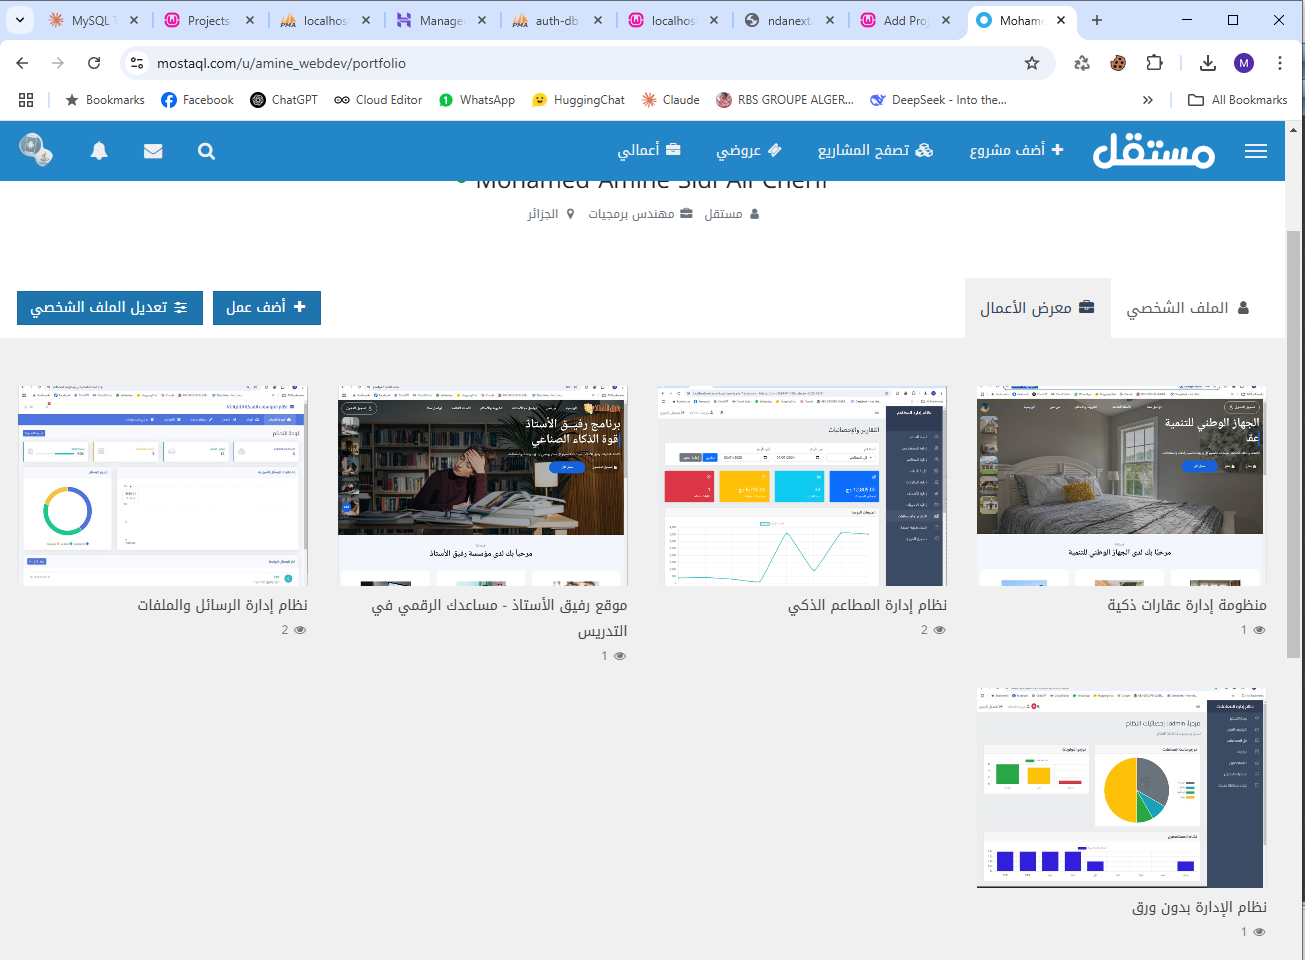Expand the tab search dropdown arrow
Screen dimensions: 1305x960
pos(20,20)
